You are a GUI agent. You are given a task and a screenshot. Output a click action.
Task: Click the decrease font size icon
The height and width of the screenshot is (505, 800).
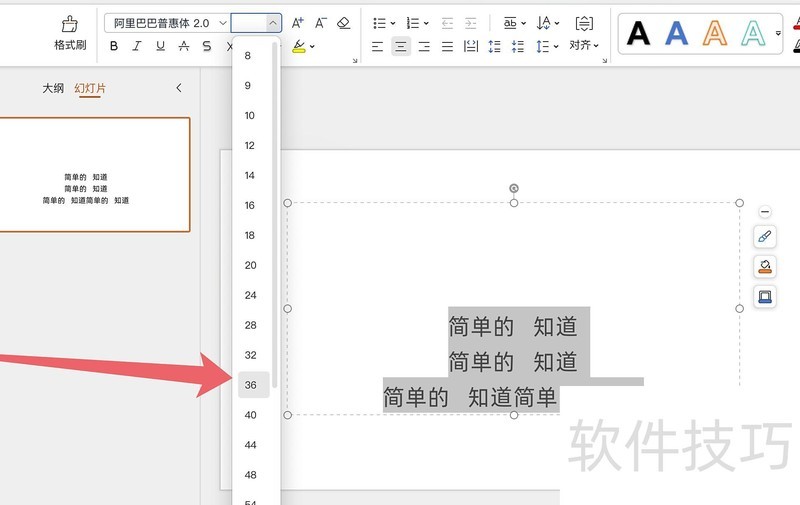click(320, 23)
